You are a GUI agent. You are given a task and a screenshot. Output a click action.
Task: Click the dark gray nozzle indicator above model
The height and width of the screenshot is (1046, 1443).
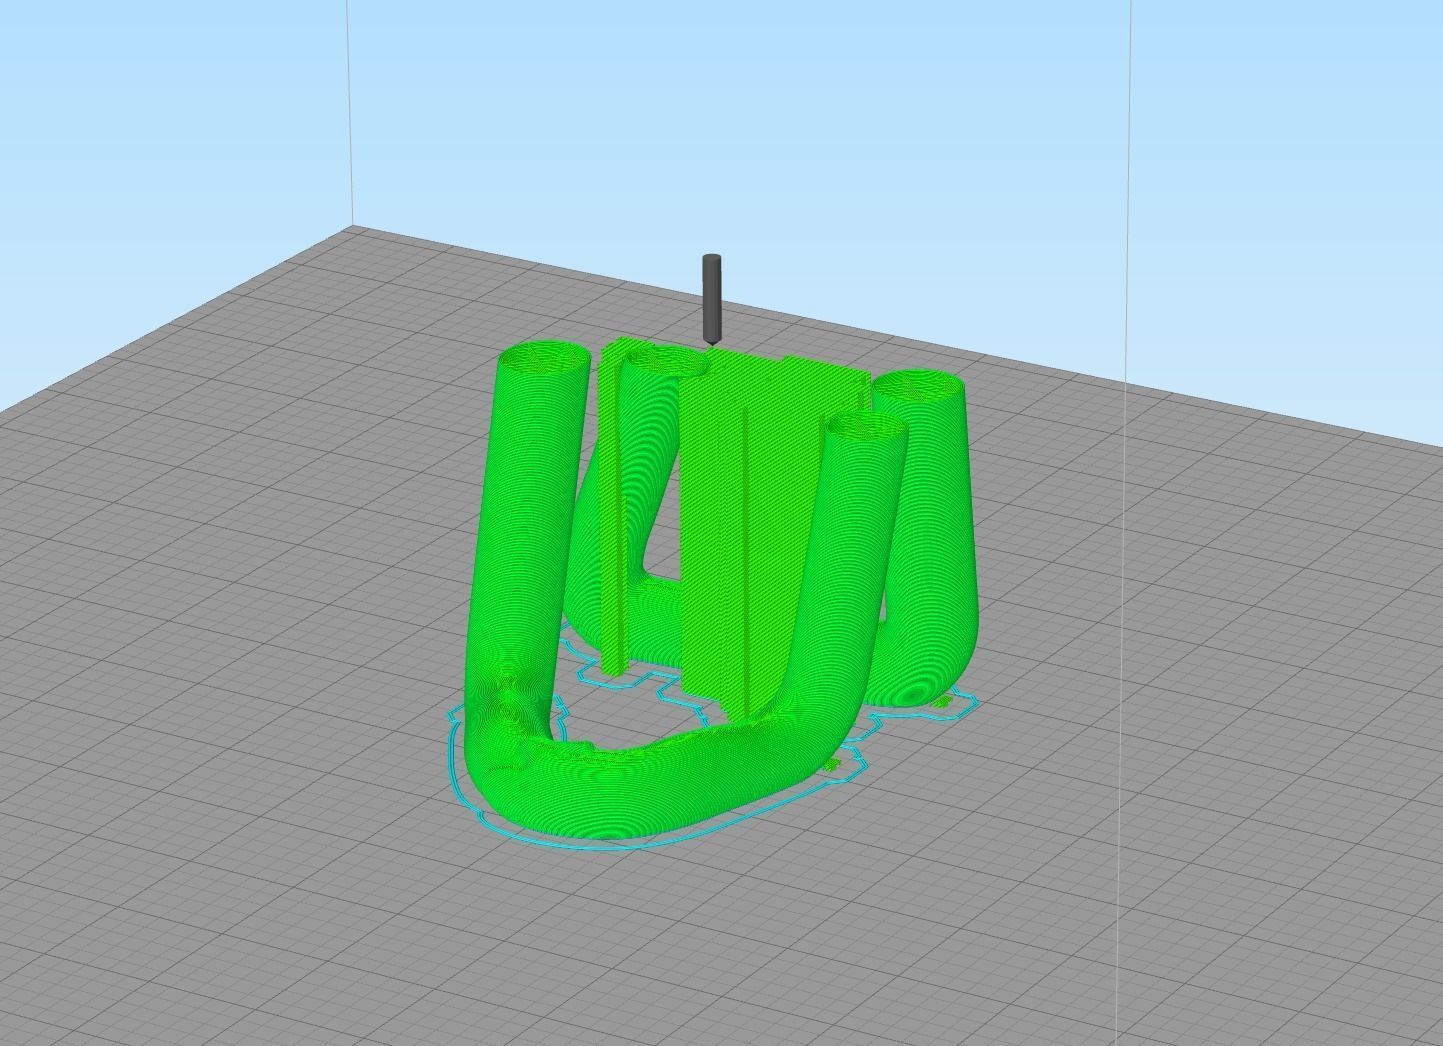712,301
